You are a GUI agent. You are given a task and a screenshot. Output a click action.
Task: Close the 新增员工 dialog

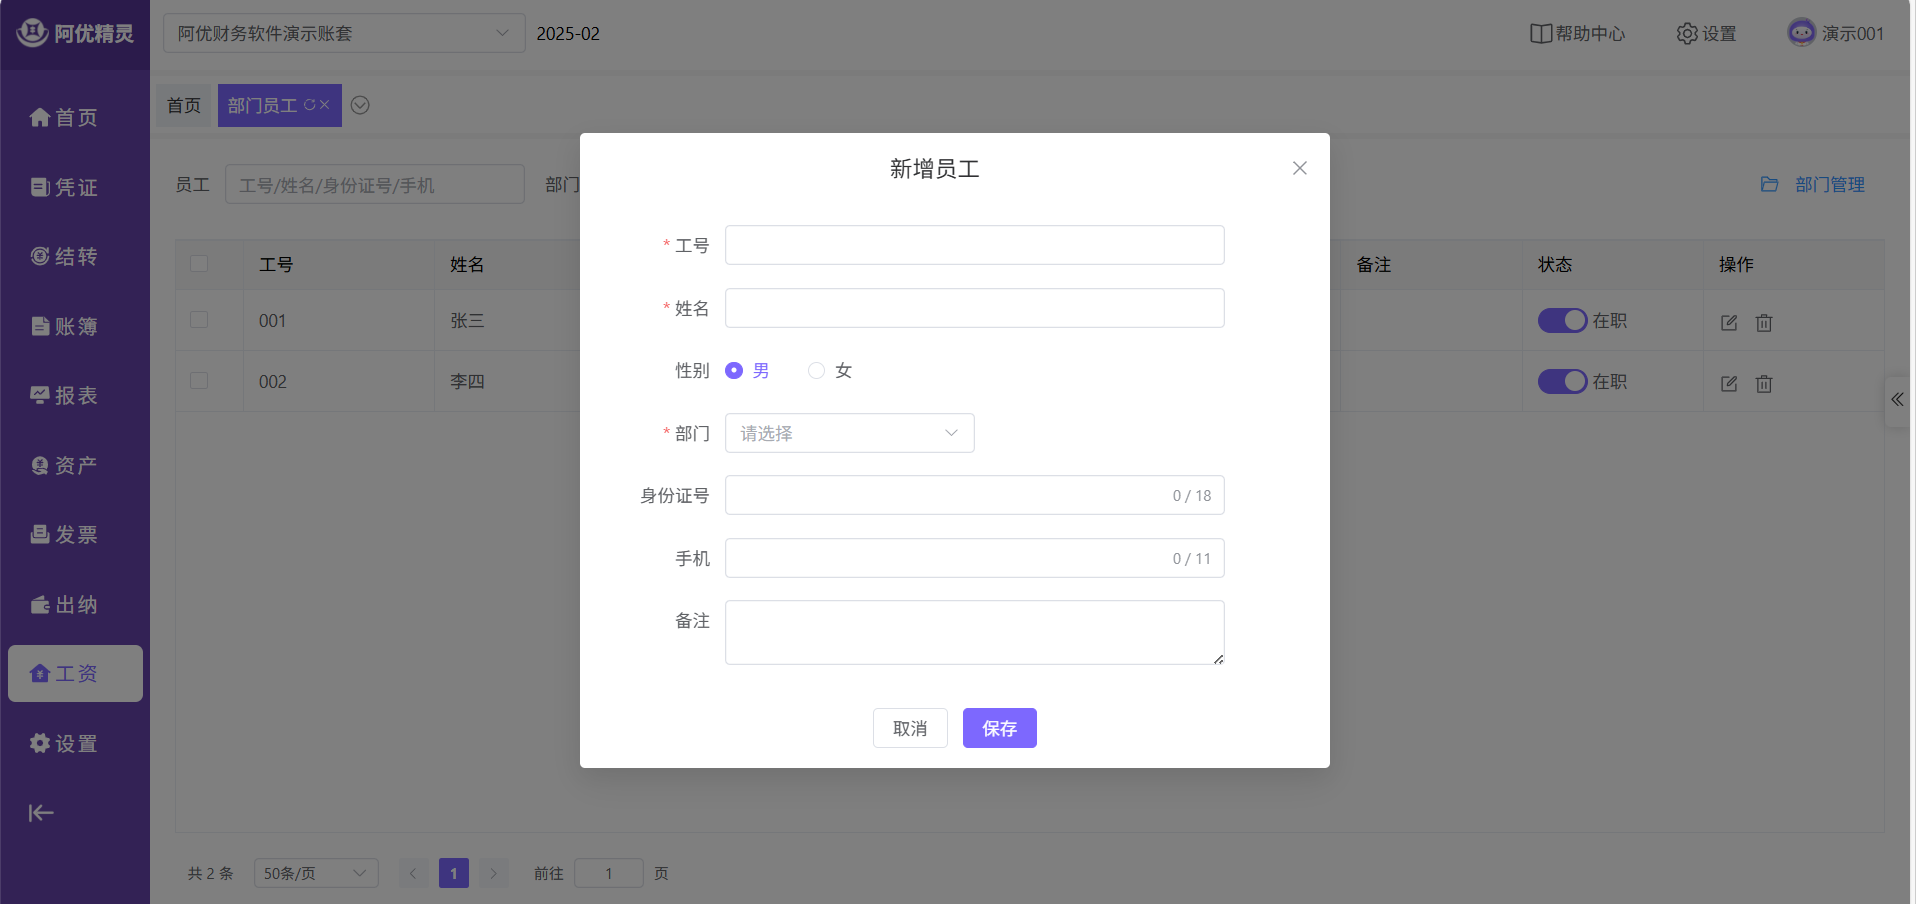coord(1299,168)
